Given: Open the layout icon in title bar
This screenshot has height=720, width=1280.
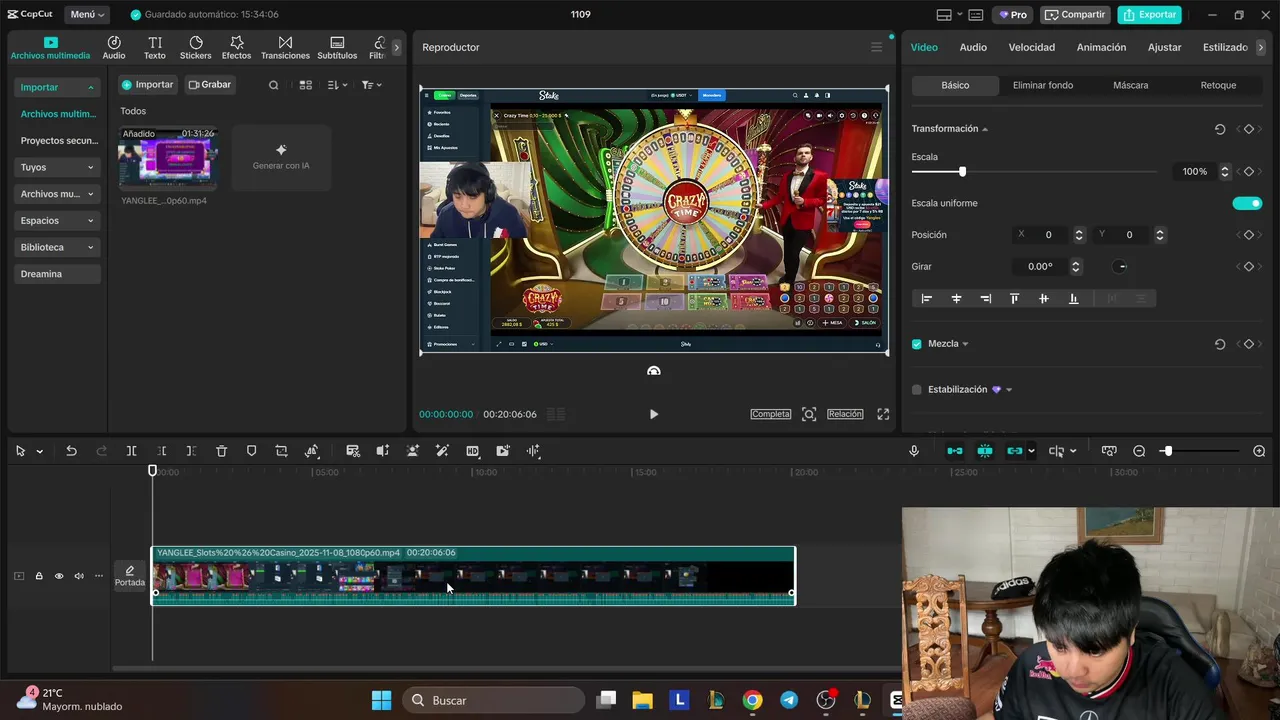Looking at the screenshot, I should click(x=943, y=15).
